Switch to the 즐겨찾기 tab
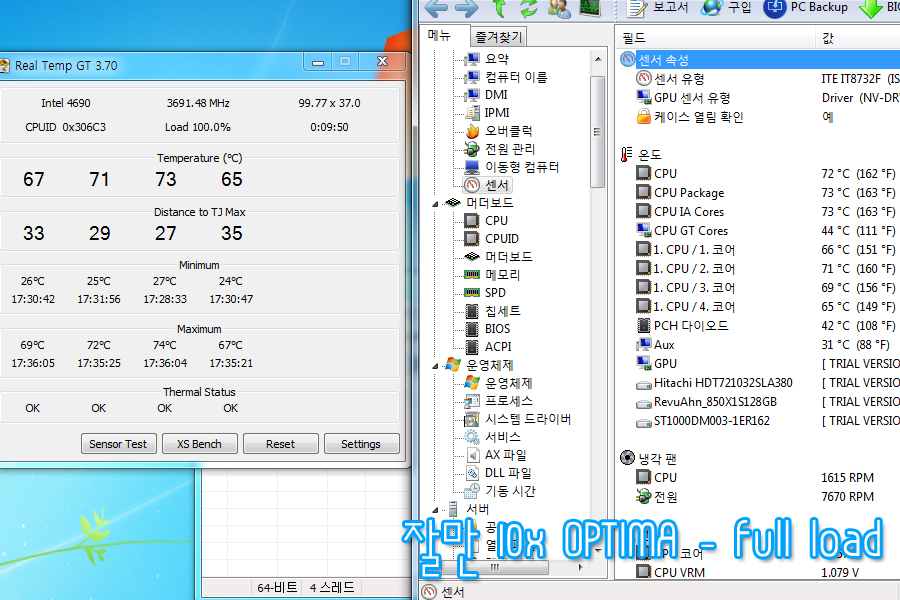Screen dimensions: 900x600 [x=499, y=37]
